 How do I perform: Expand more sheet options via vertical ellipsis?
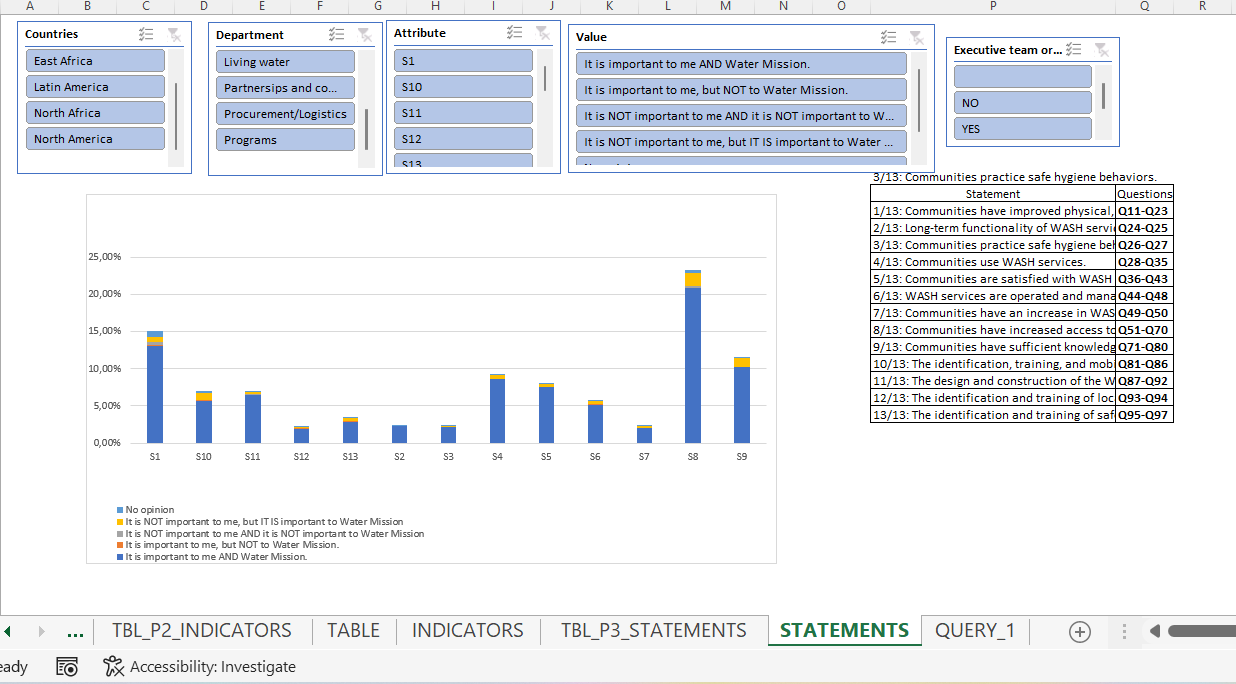1123,631
